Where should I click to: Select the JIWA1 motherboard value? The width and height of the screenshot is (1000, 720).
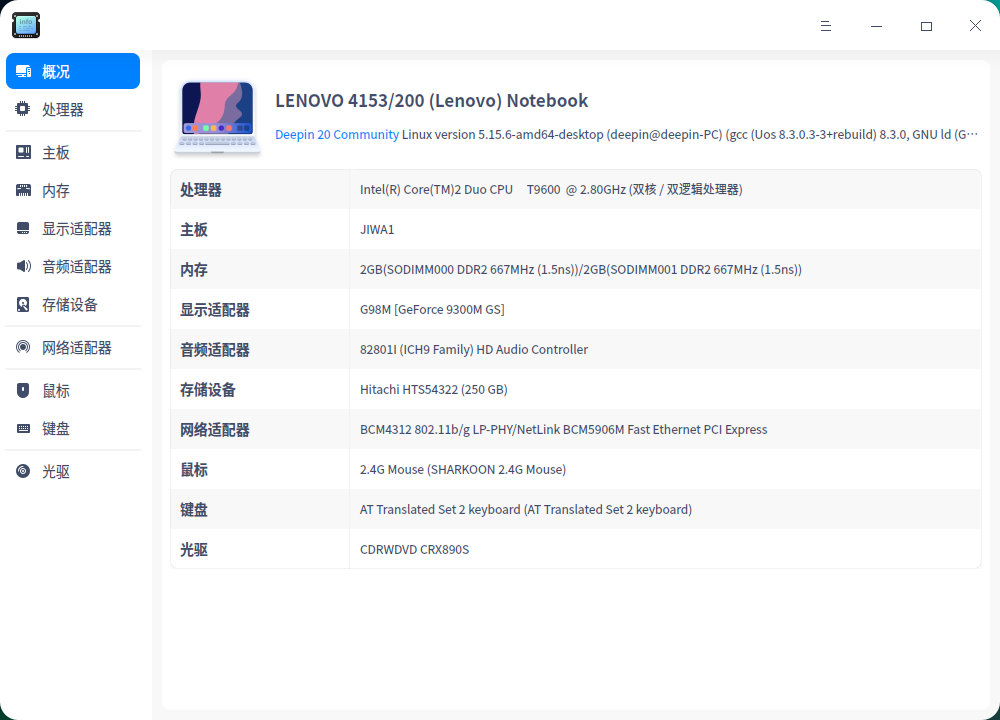pyautogui.click(x=377, y=230)
